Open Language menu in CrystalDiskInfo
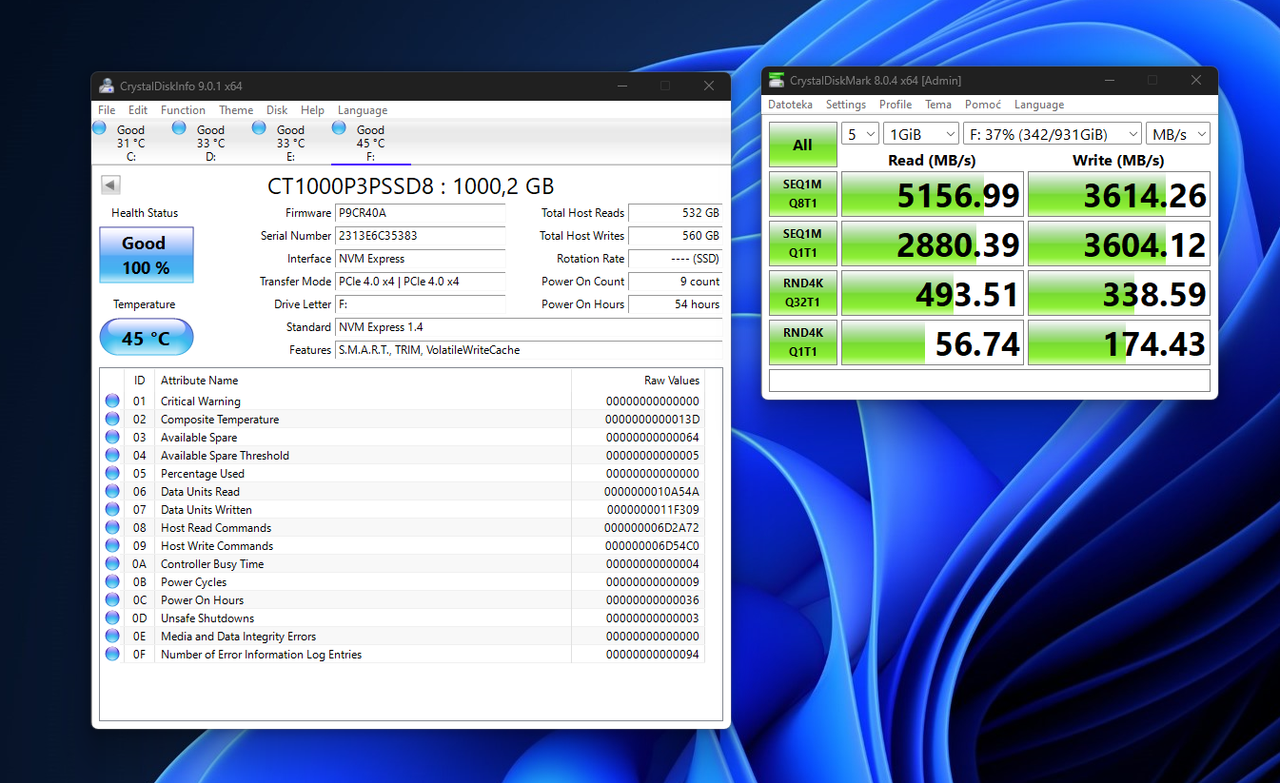 pyautogui.click(x=362, y=110)
